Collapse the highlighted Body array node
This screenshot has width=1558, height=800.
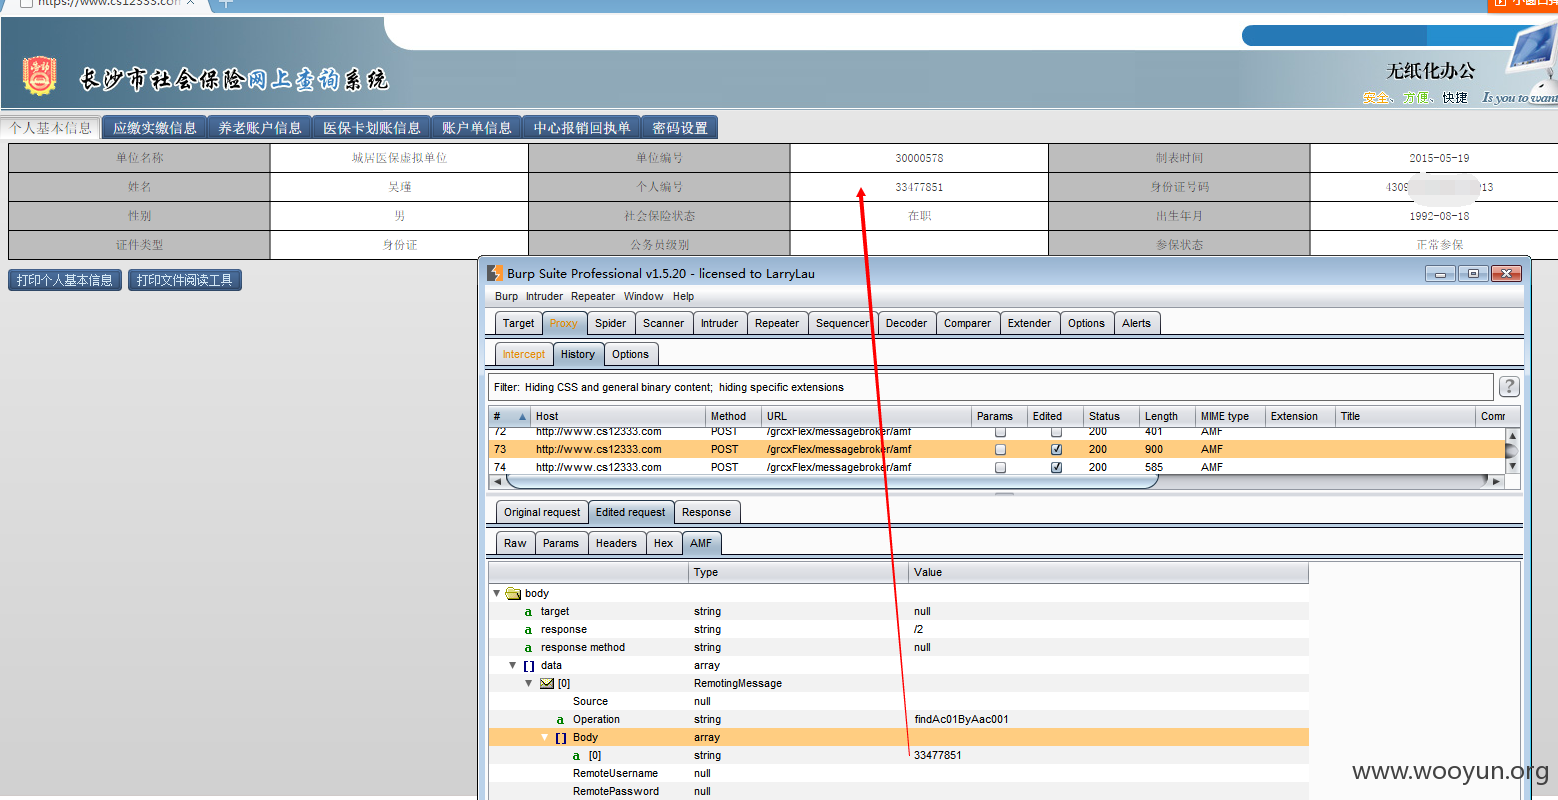pyautogui.click(x=545, y=737)
